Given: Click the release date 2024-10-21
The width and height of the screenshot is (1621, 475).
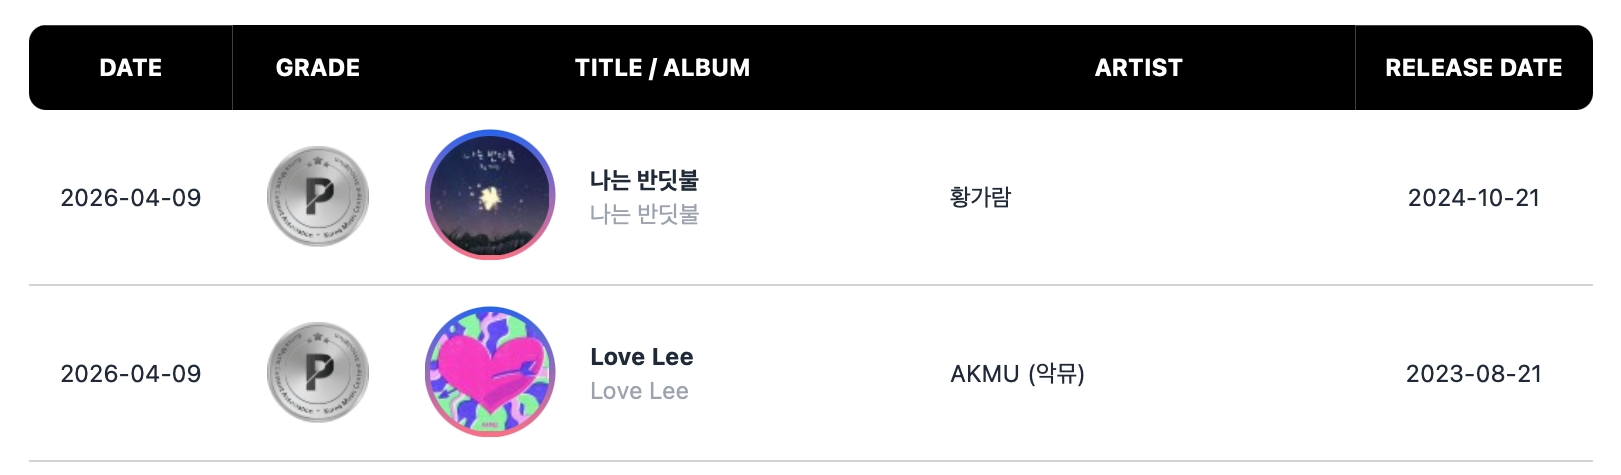Looking at the screenshot, I should point(1473,198).
